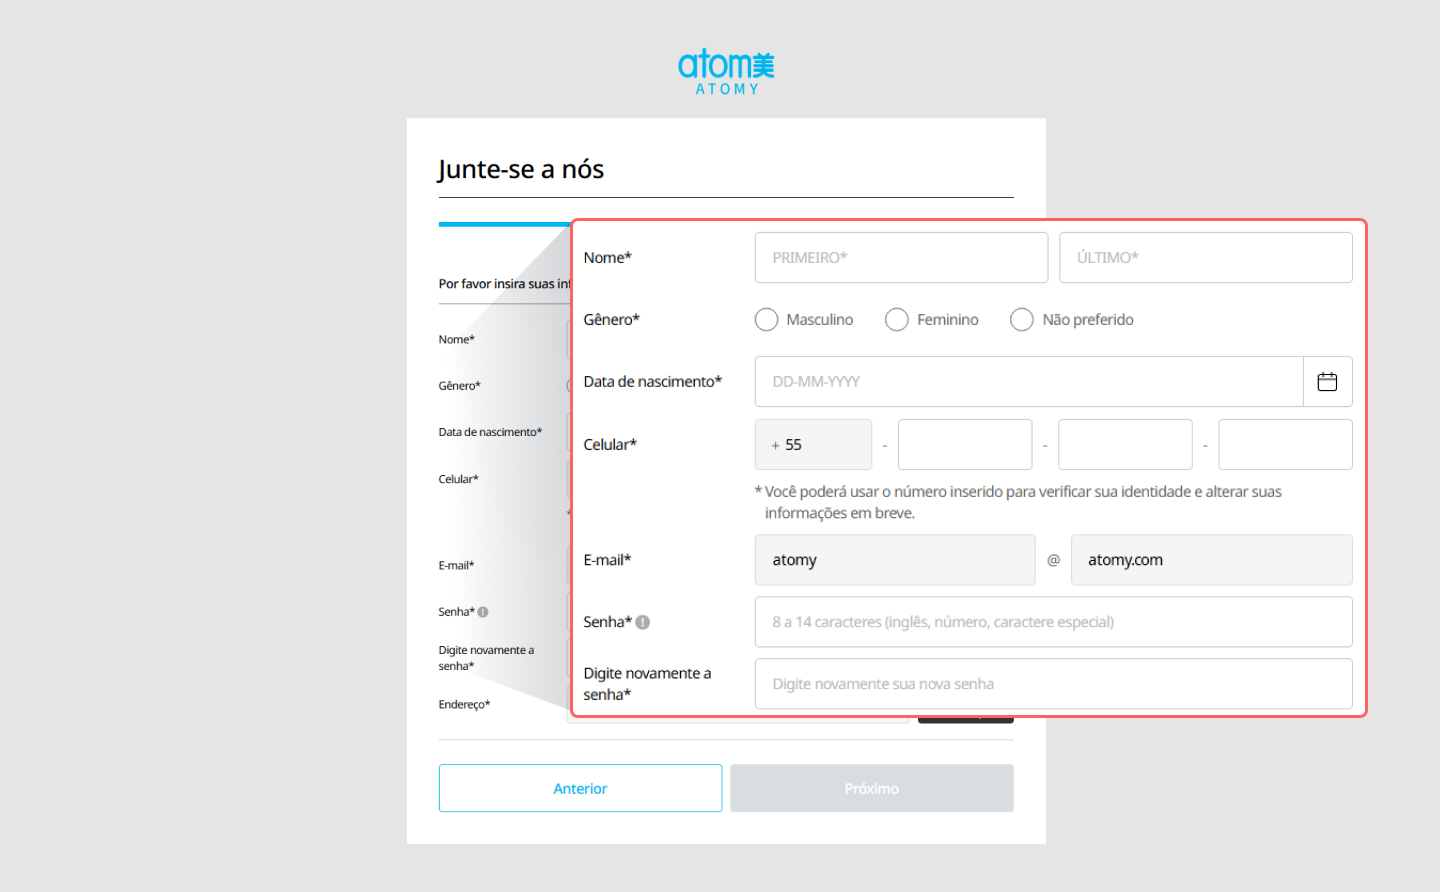Open the calendar date picker icon
Screen dimensions: 1440x892
tap(1327, 382)
